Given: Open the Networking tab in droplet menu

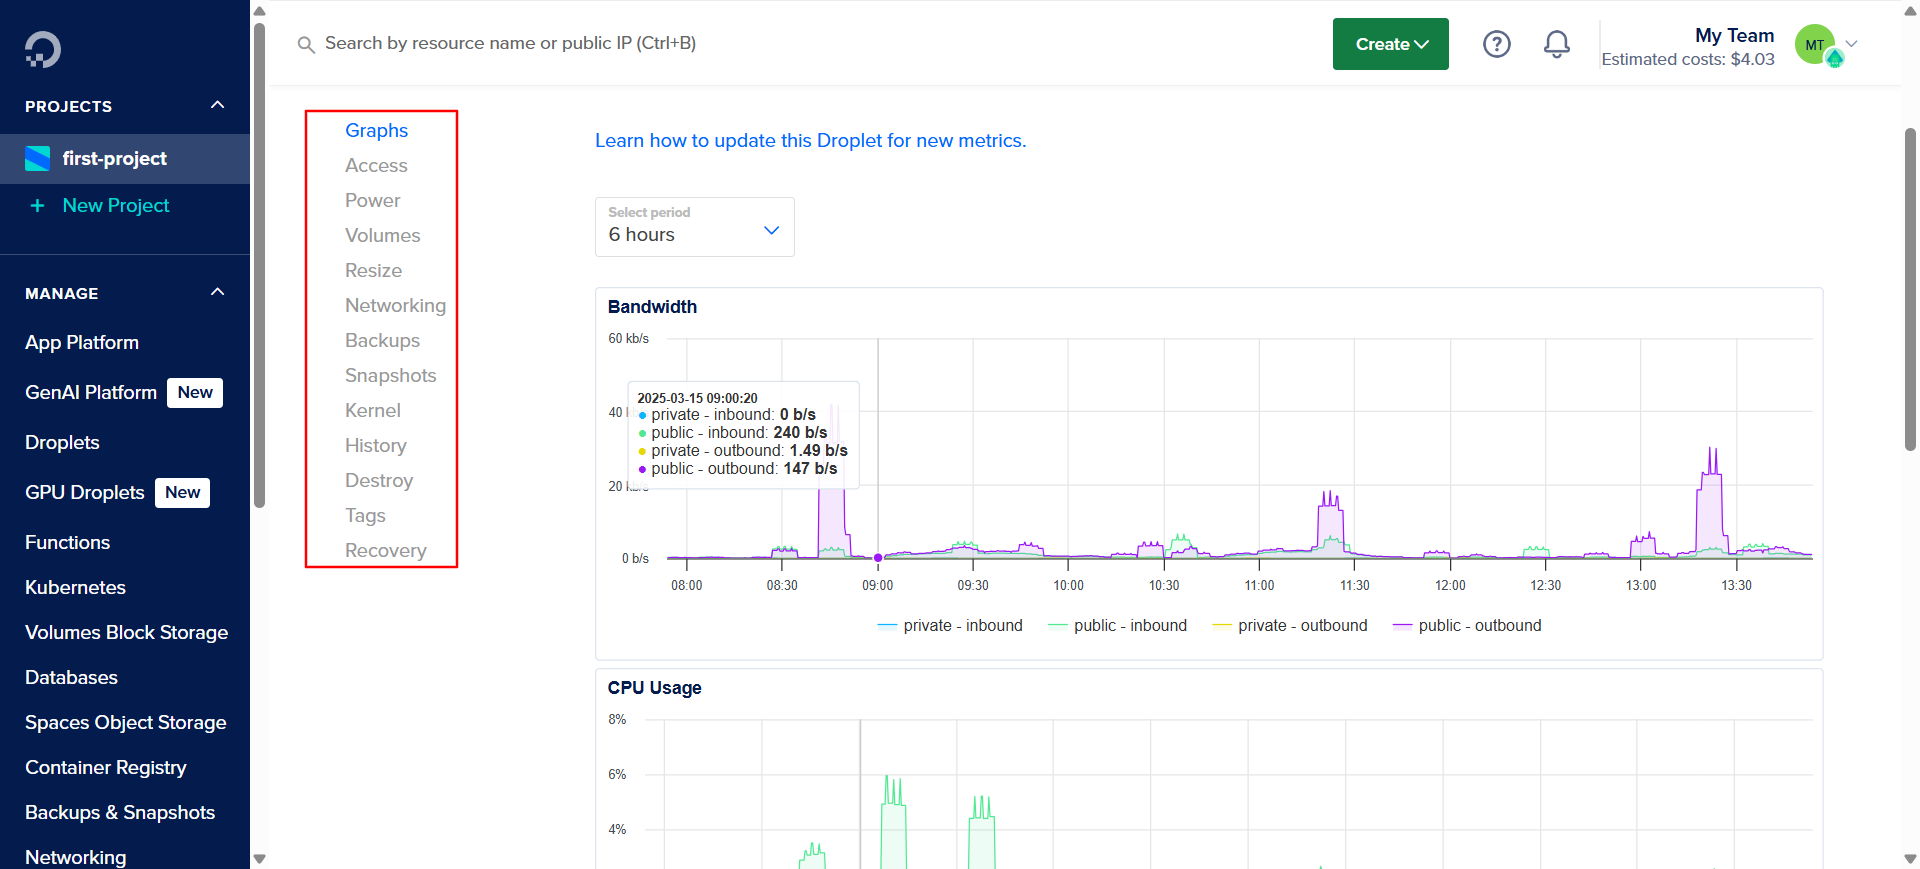Looking at the screenshot, I should point(395,305).
